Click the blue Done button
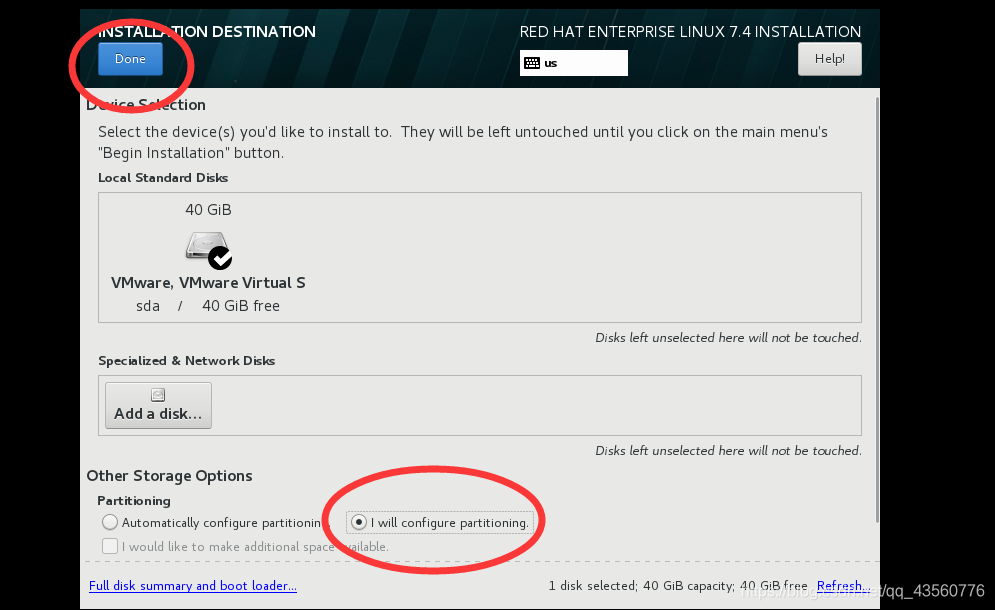Image resolution: width=995 pixels, height=610 pixels. 130,59
